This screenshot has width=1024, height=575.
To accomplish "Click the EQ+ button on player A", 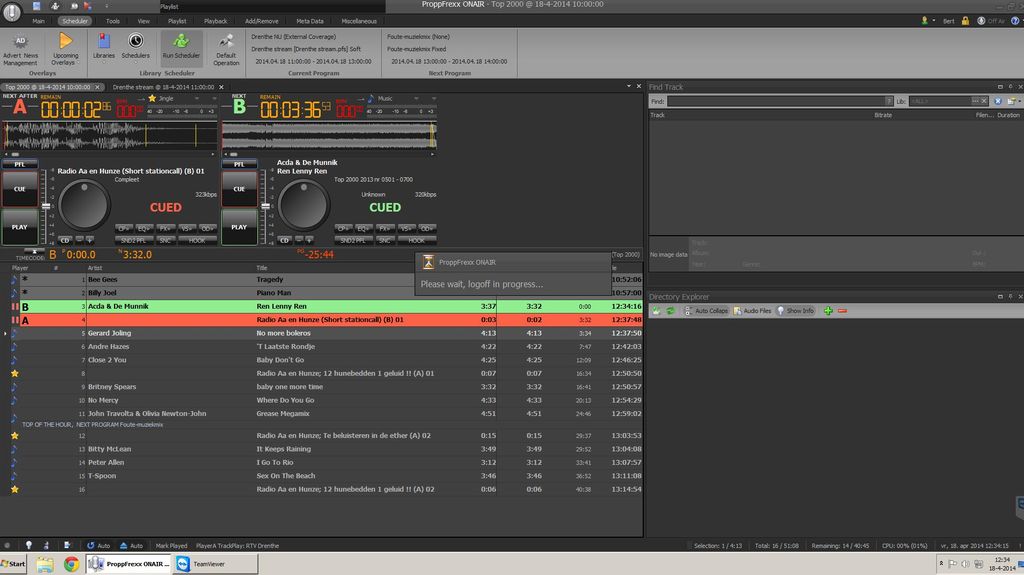I will [144, 229].
